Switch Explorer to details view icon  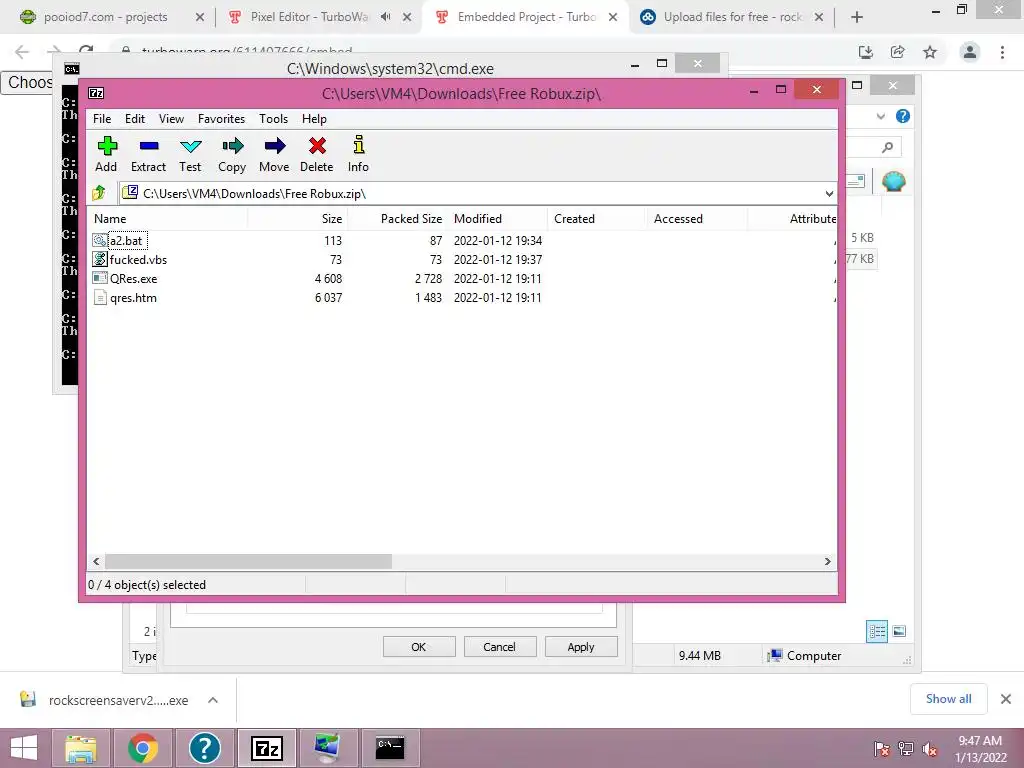tap(876, 632)
